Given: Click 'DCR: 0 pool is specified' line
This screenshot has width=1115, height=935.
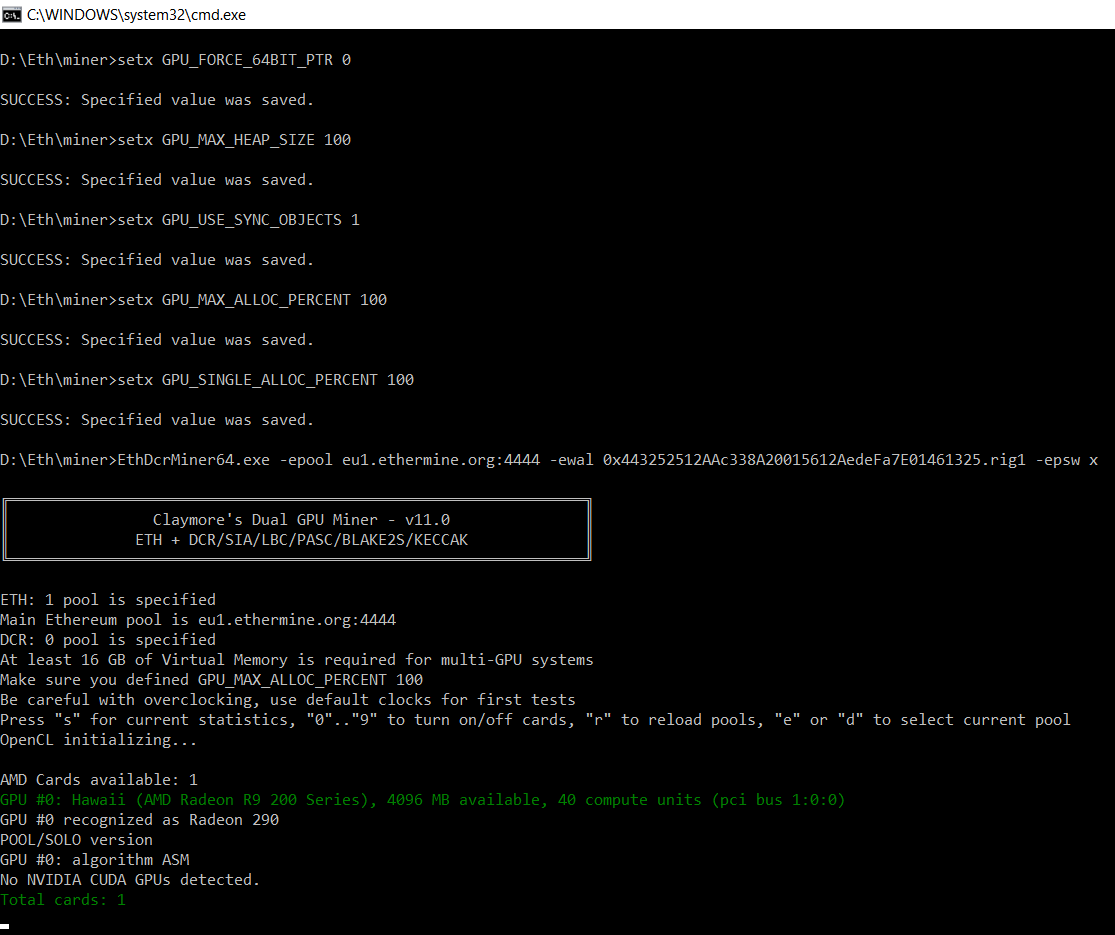Looking at the screenshot, I should 108,639.
